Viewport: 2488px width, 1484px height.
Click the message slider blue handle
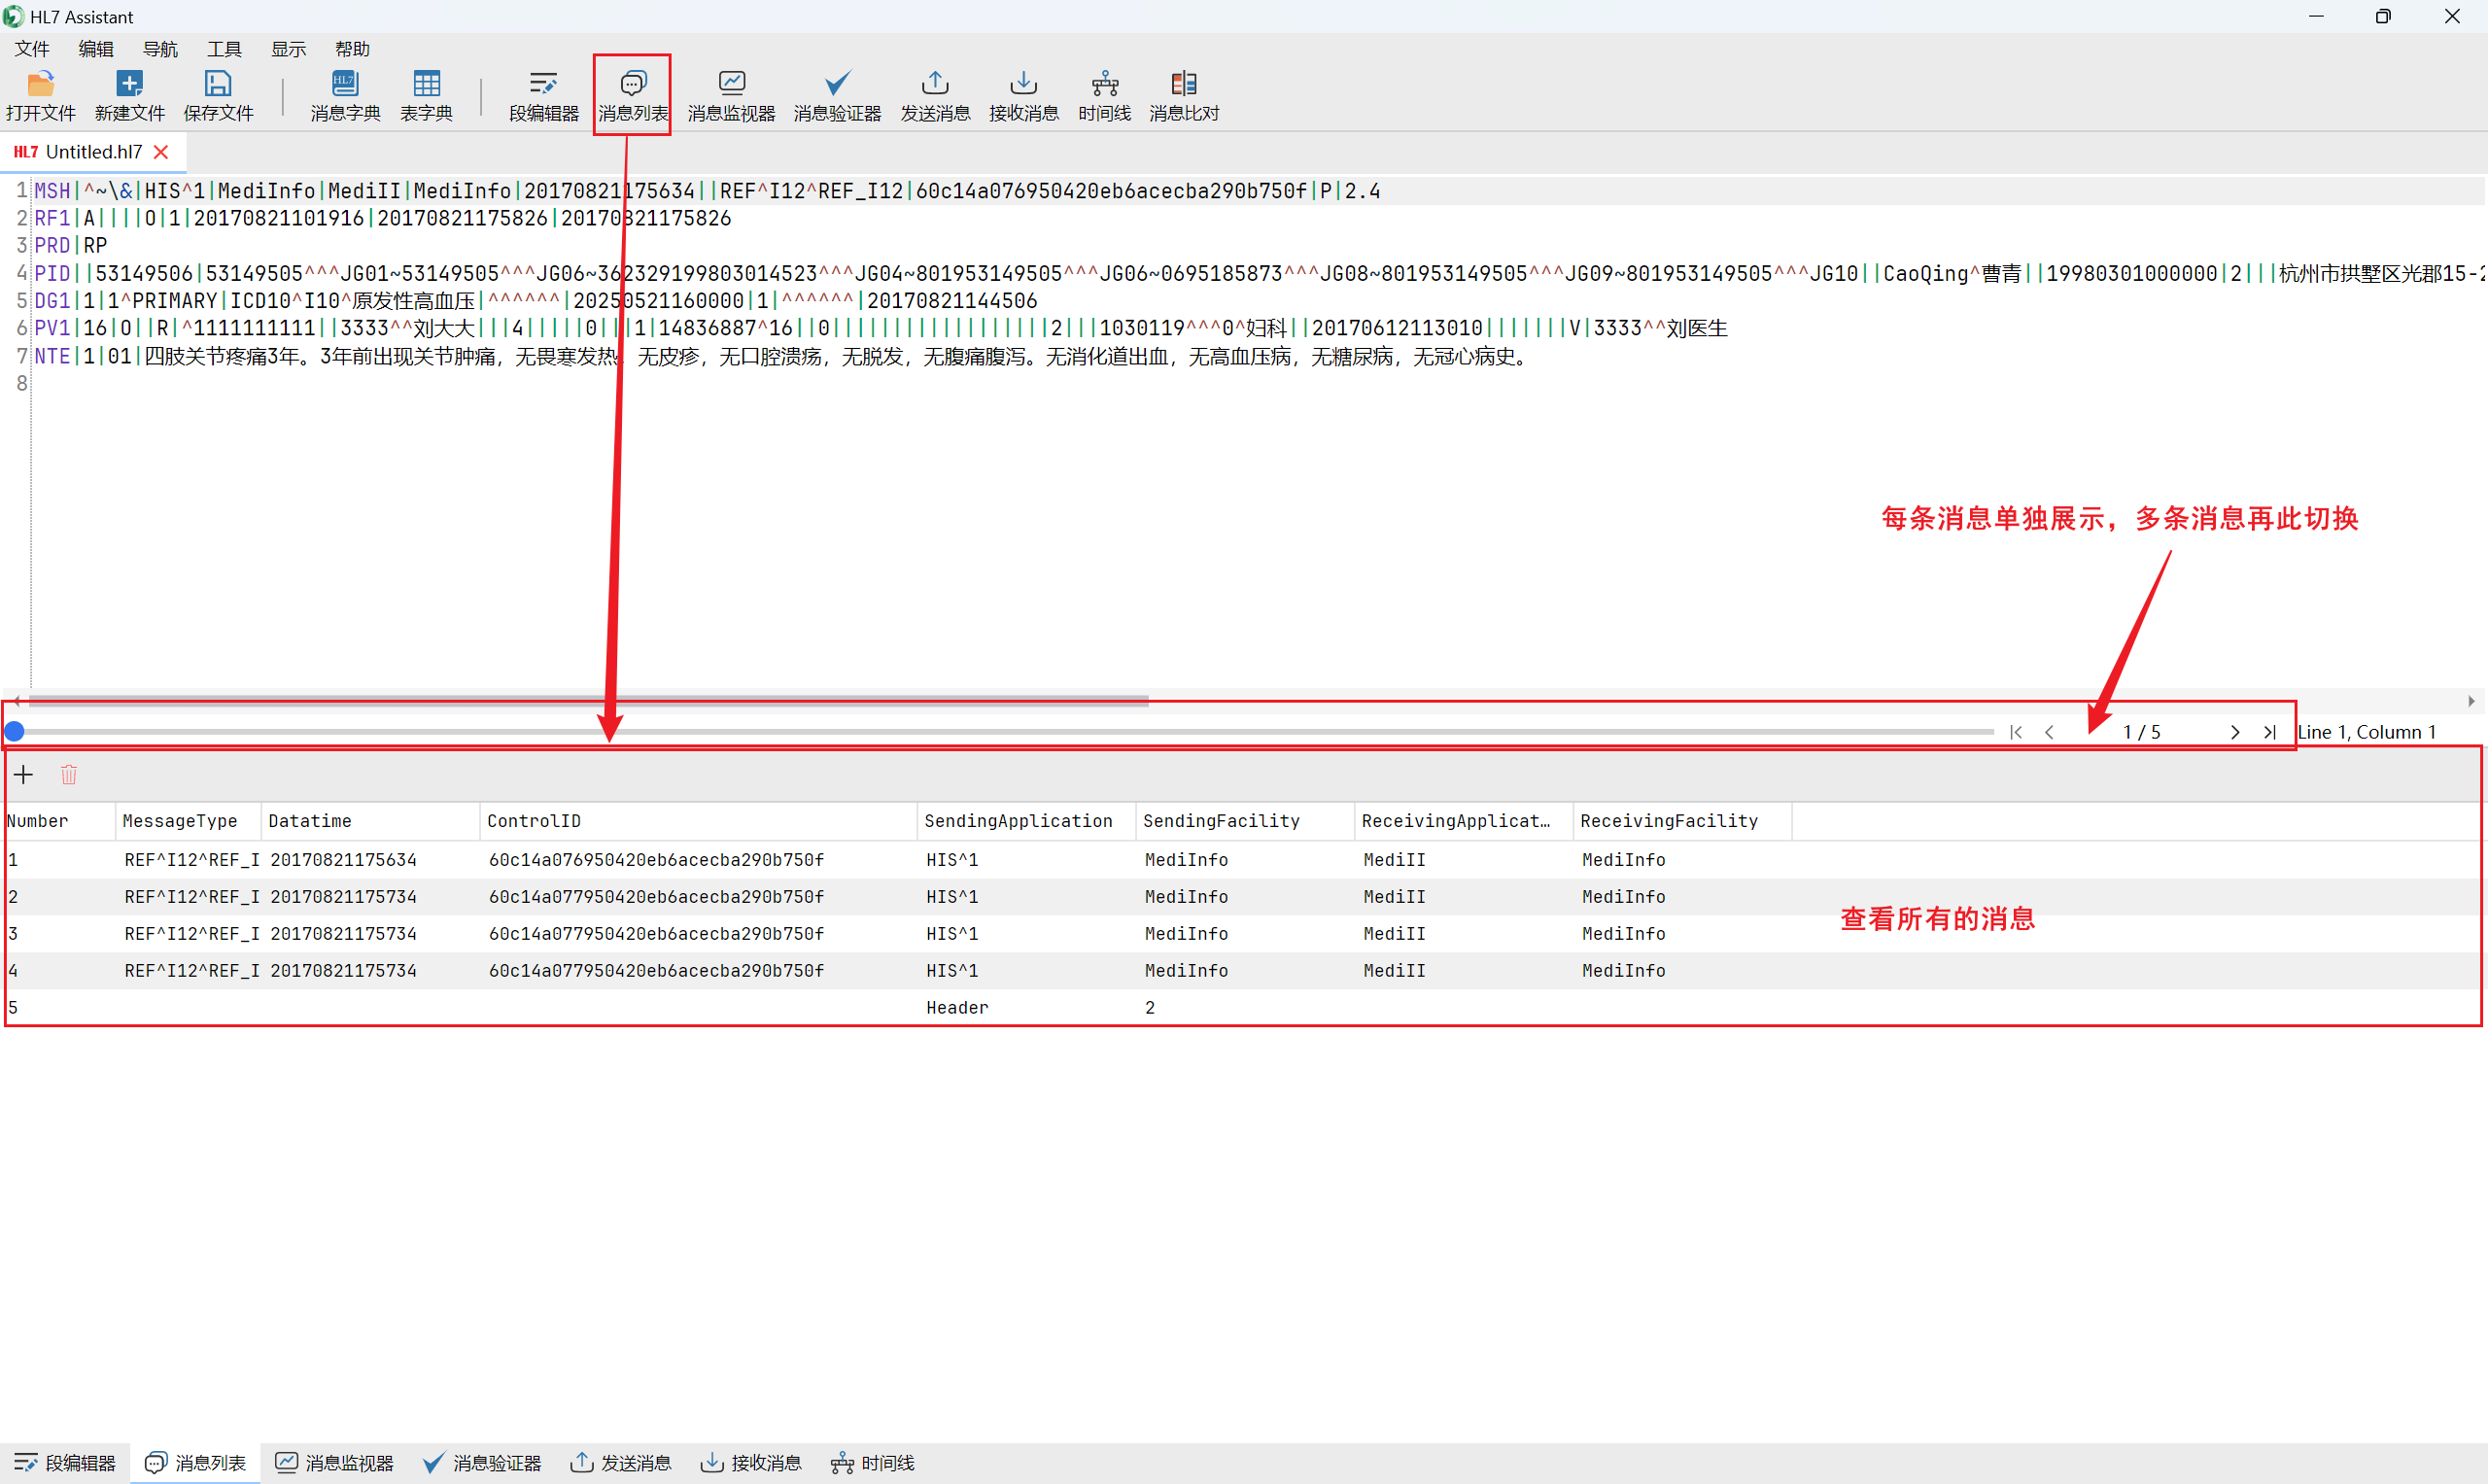click(x=15, y=732)
